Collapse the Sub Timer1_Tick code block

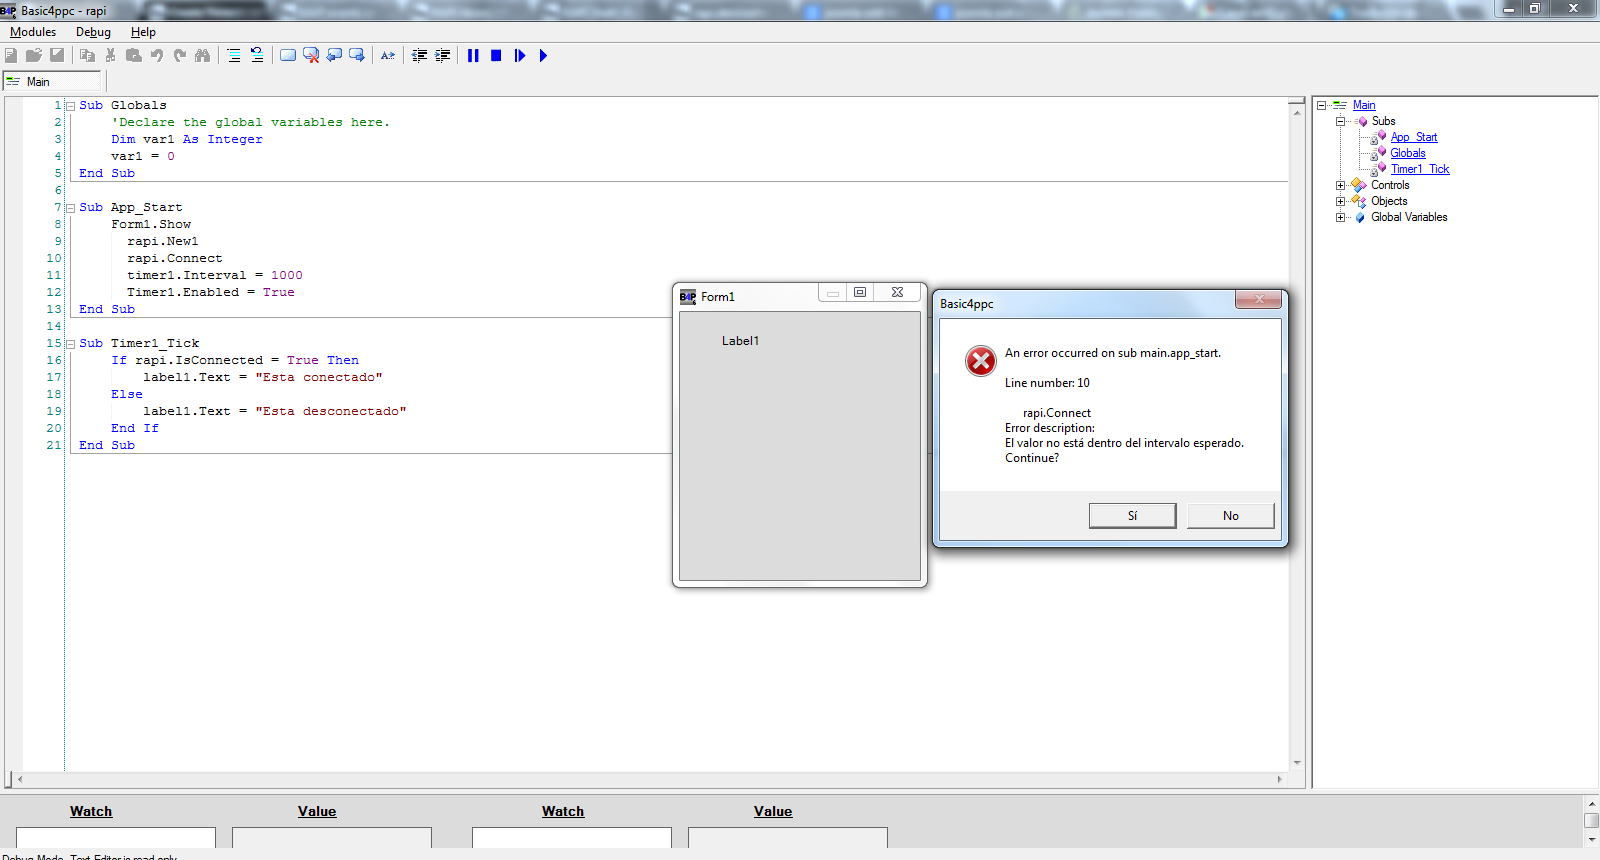70,344
